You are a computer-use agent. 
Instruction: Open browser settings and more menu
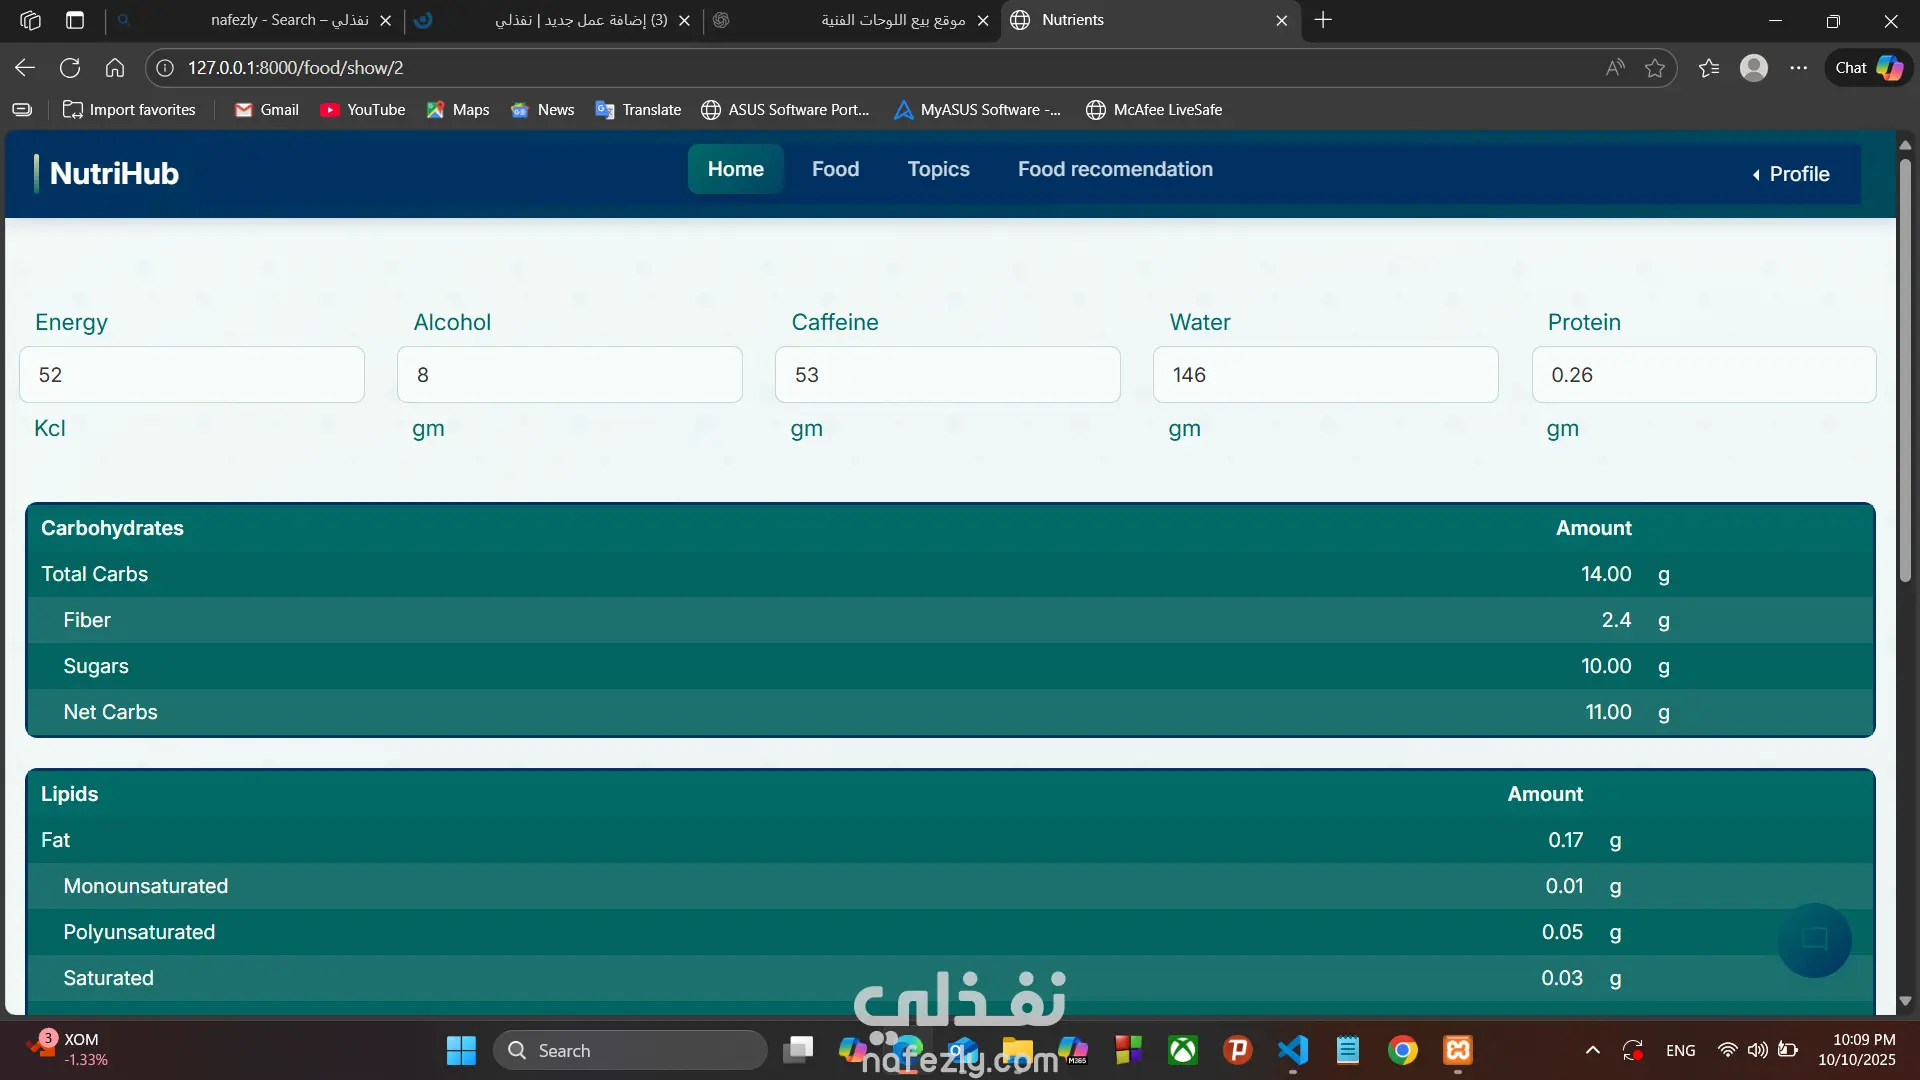(x=1799, y=68)
